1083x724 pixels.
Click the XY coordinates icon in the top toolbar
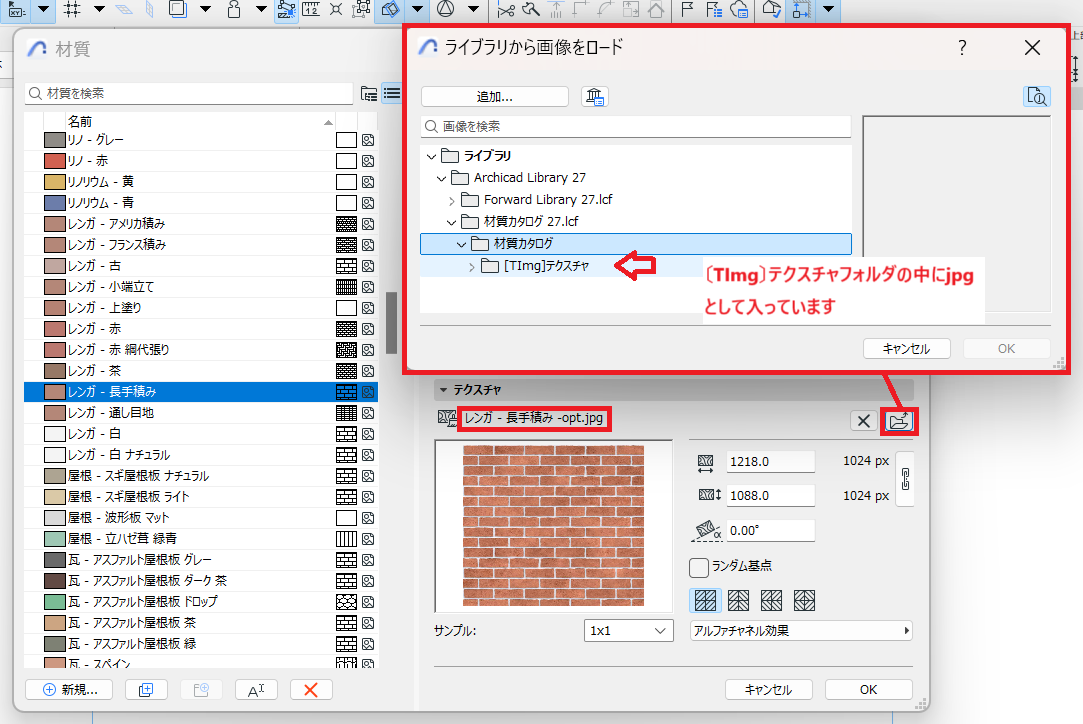tap(17, 10)
